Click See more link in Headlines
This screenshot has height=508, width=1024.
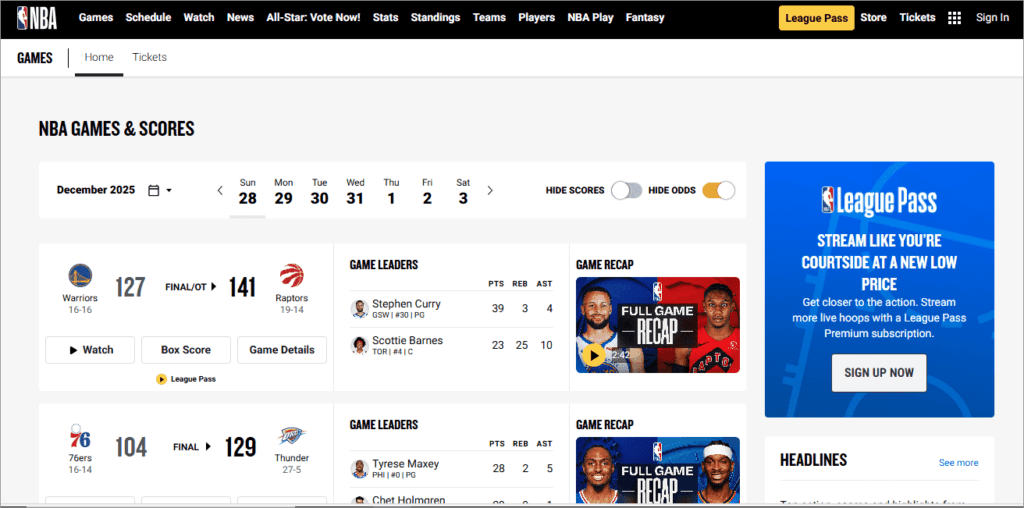tap(959, 463)
